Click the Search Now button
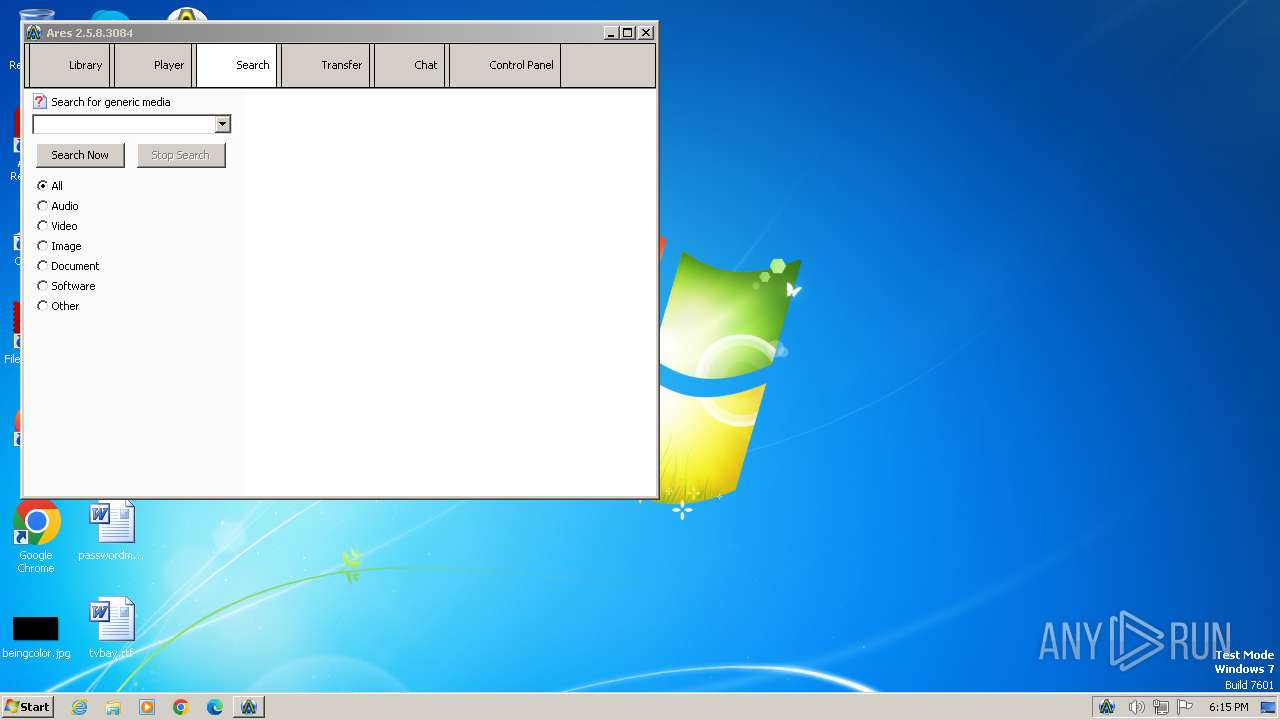Screen dimensions: 1280x720 coord(80,155)
